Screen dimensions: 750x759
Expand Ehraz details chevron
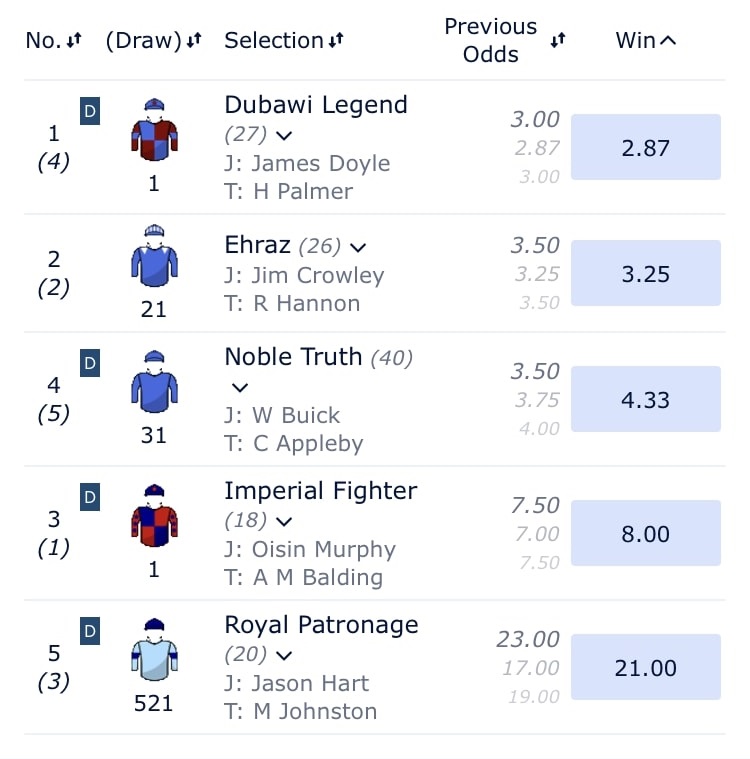point(358,246)
